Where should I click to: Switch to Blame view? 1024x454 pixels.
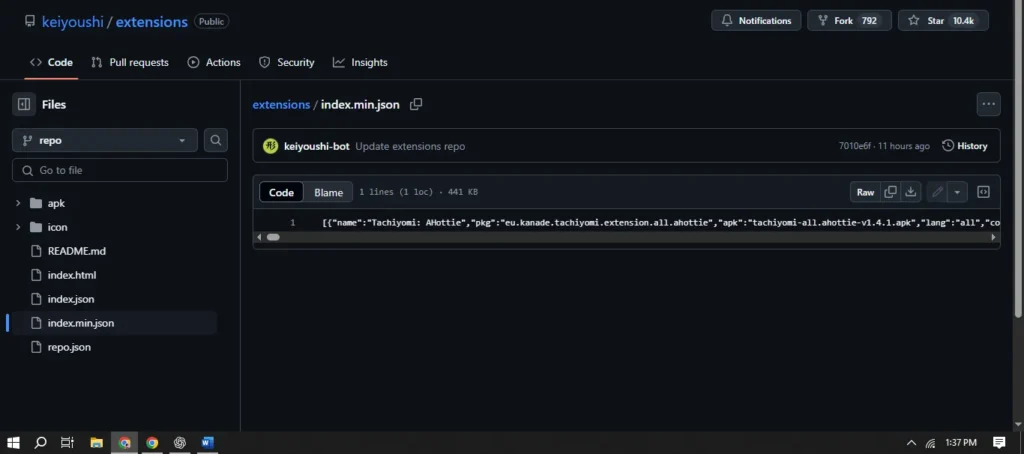coord(328,192)
